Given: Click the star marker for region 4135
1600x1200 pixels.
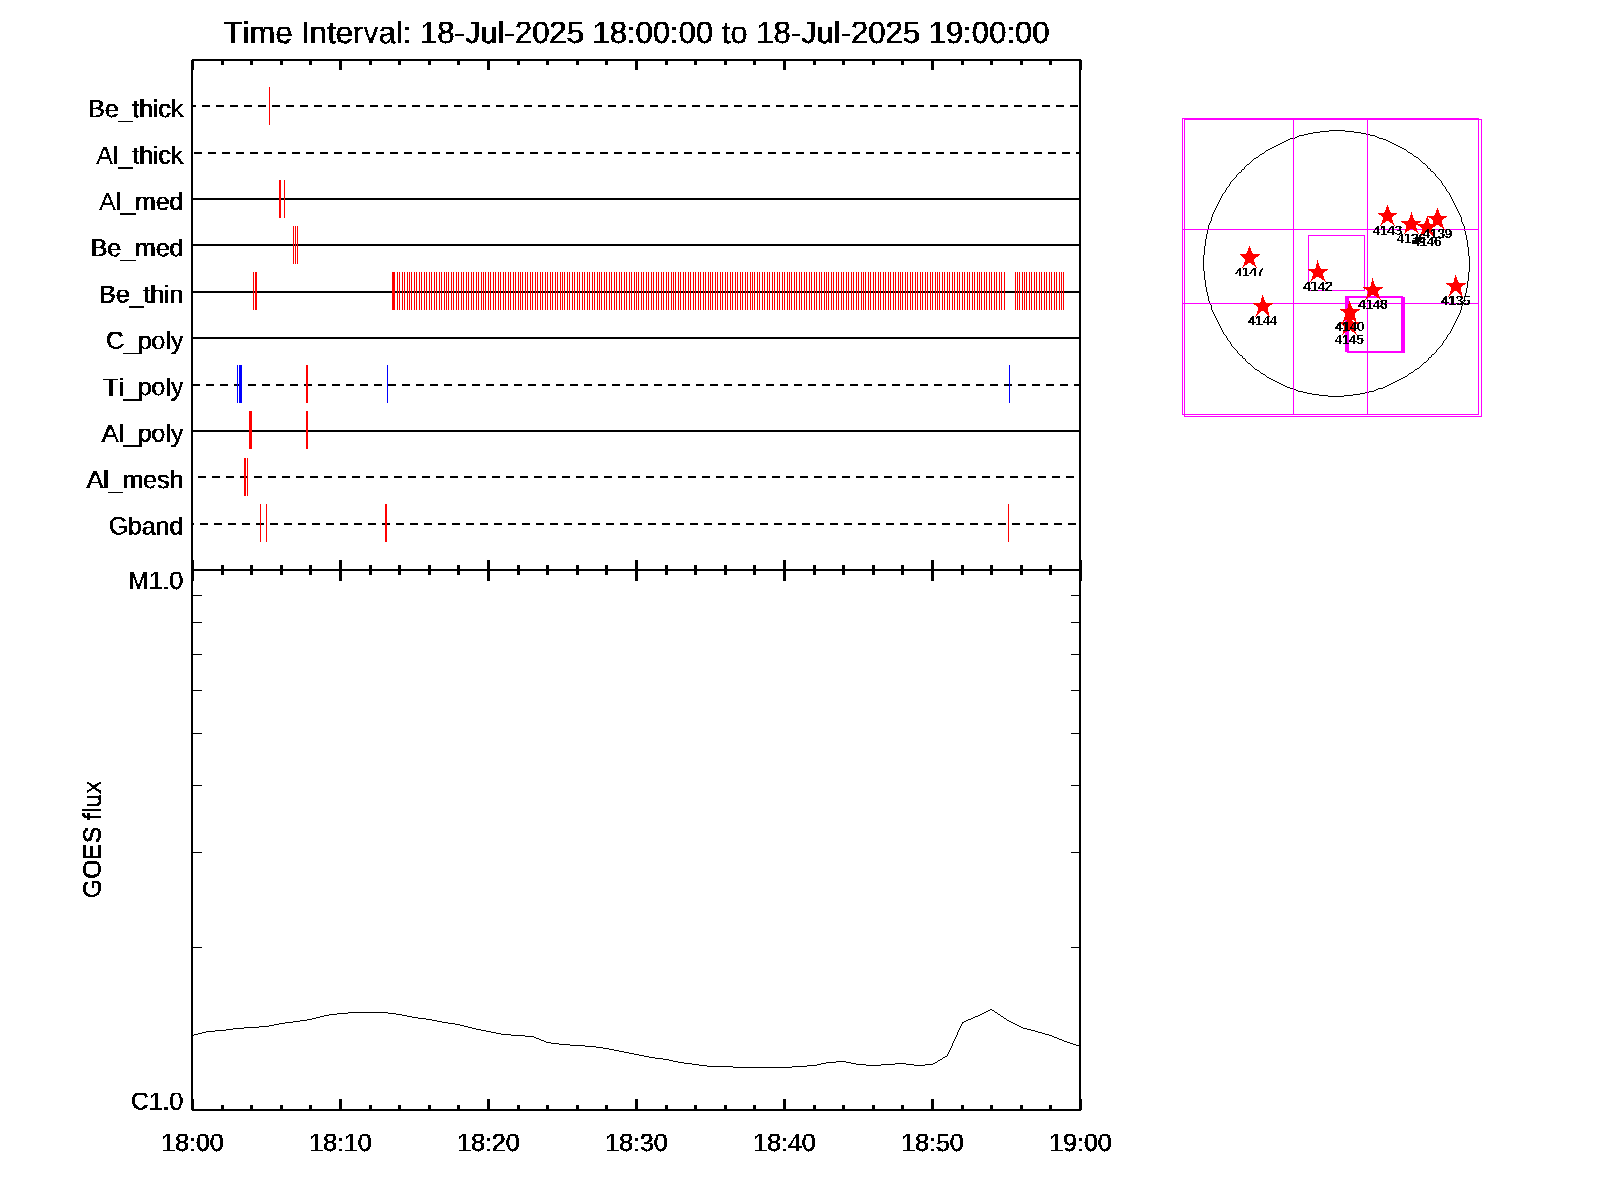Looking at the screenshot, I should pos(1455,287).
